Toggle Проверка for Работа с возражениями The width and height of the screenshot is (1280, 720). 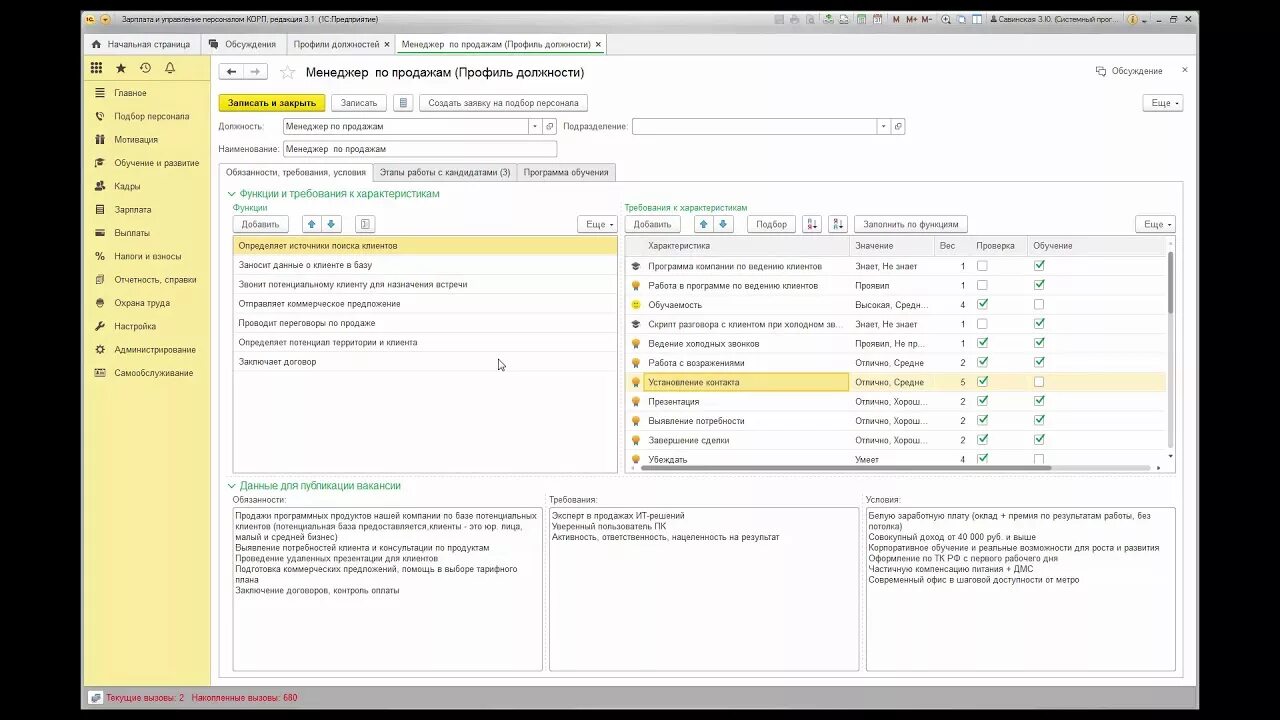[982, 362]
